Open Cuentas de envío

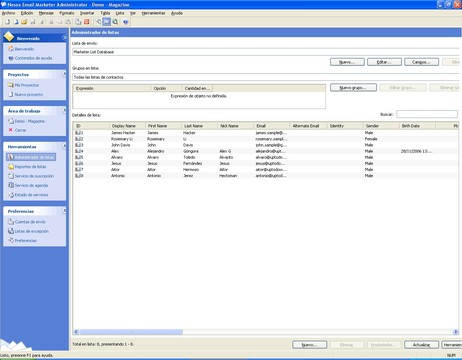[x=27, y=222]
